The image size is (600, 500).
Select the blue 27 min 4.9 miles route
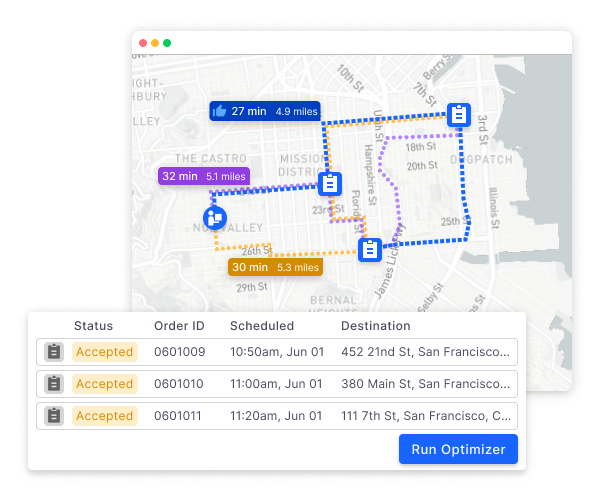click(x=265, y=111)
